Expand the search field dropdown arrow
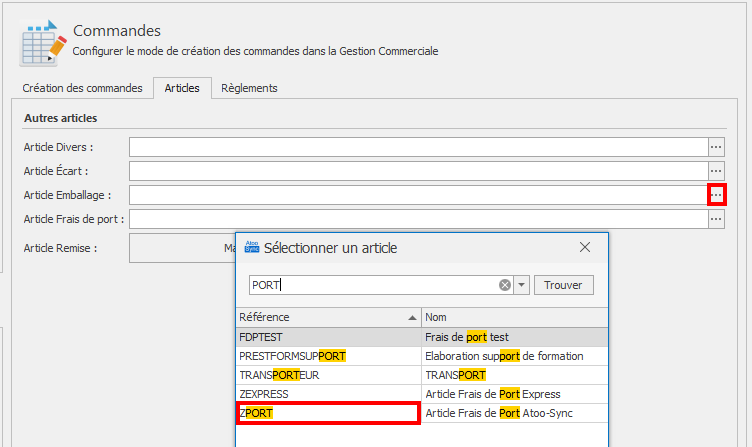This screenshot has height=447, width=752. 522,285
